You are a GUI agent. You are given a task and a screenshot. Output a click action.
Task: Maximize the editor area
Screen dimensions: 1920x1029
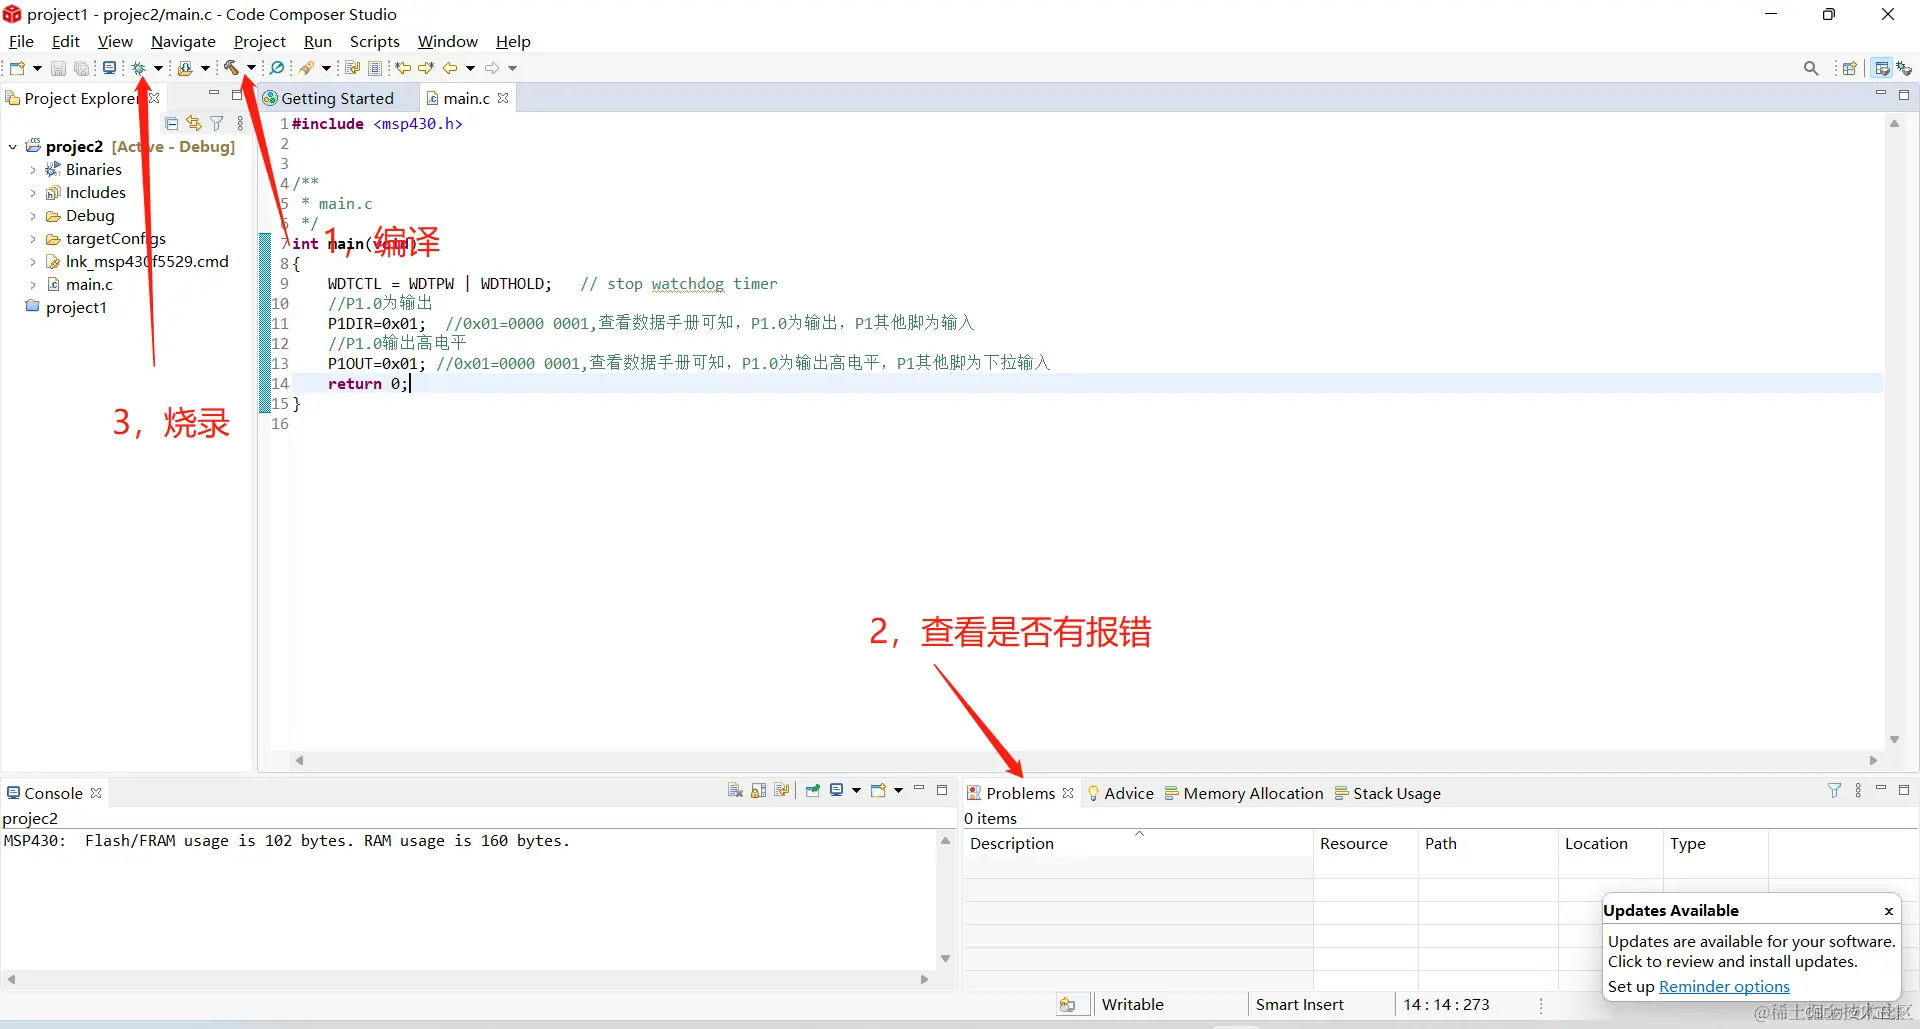[1904, 95]
